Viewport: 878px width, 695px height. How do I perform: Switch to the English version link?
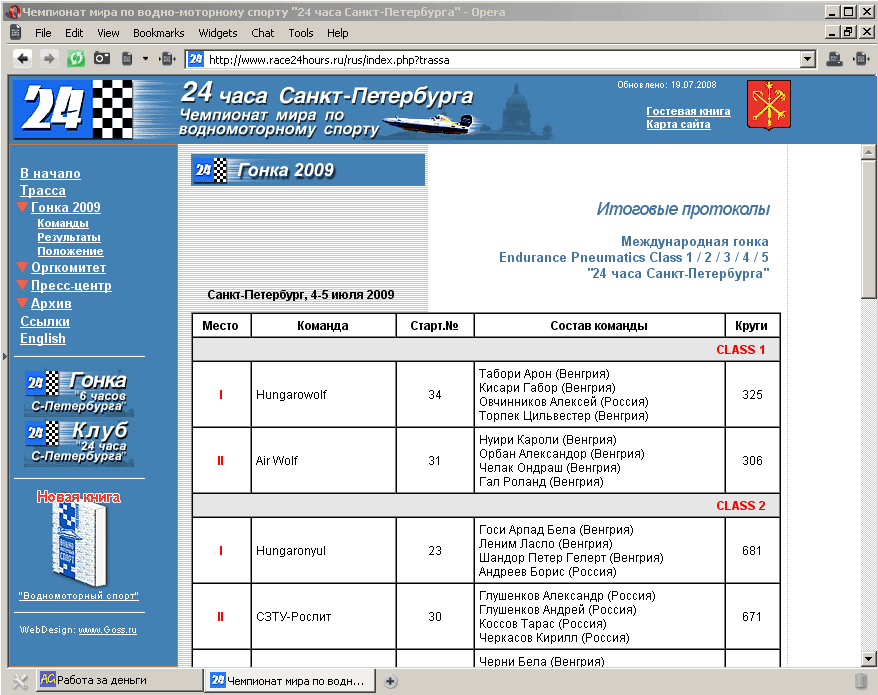coord(43,339)
